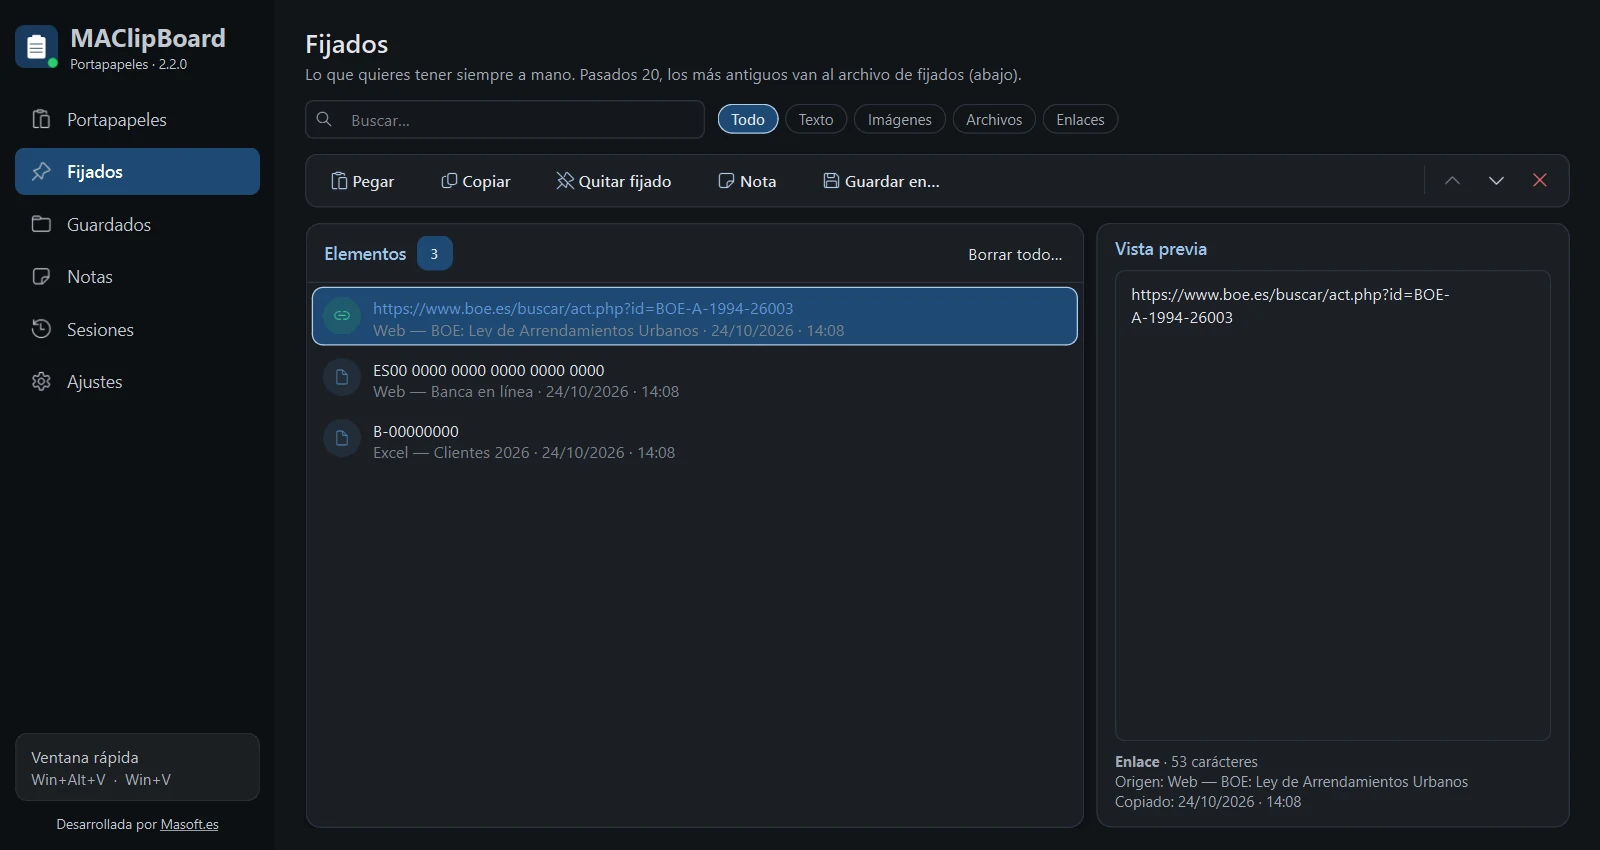Click the Pegar clipboard icon in toolbar
This screenshot has width=1600, height=850.
point(339,181)
